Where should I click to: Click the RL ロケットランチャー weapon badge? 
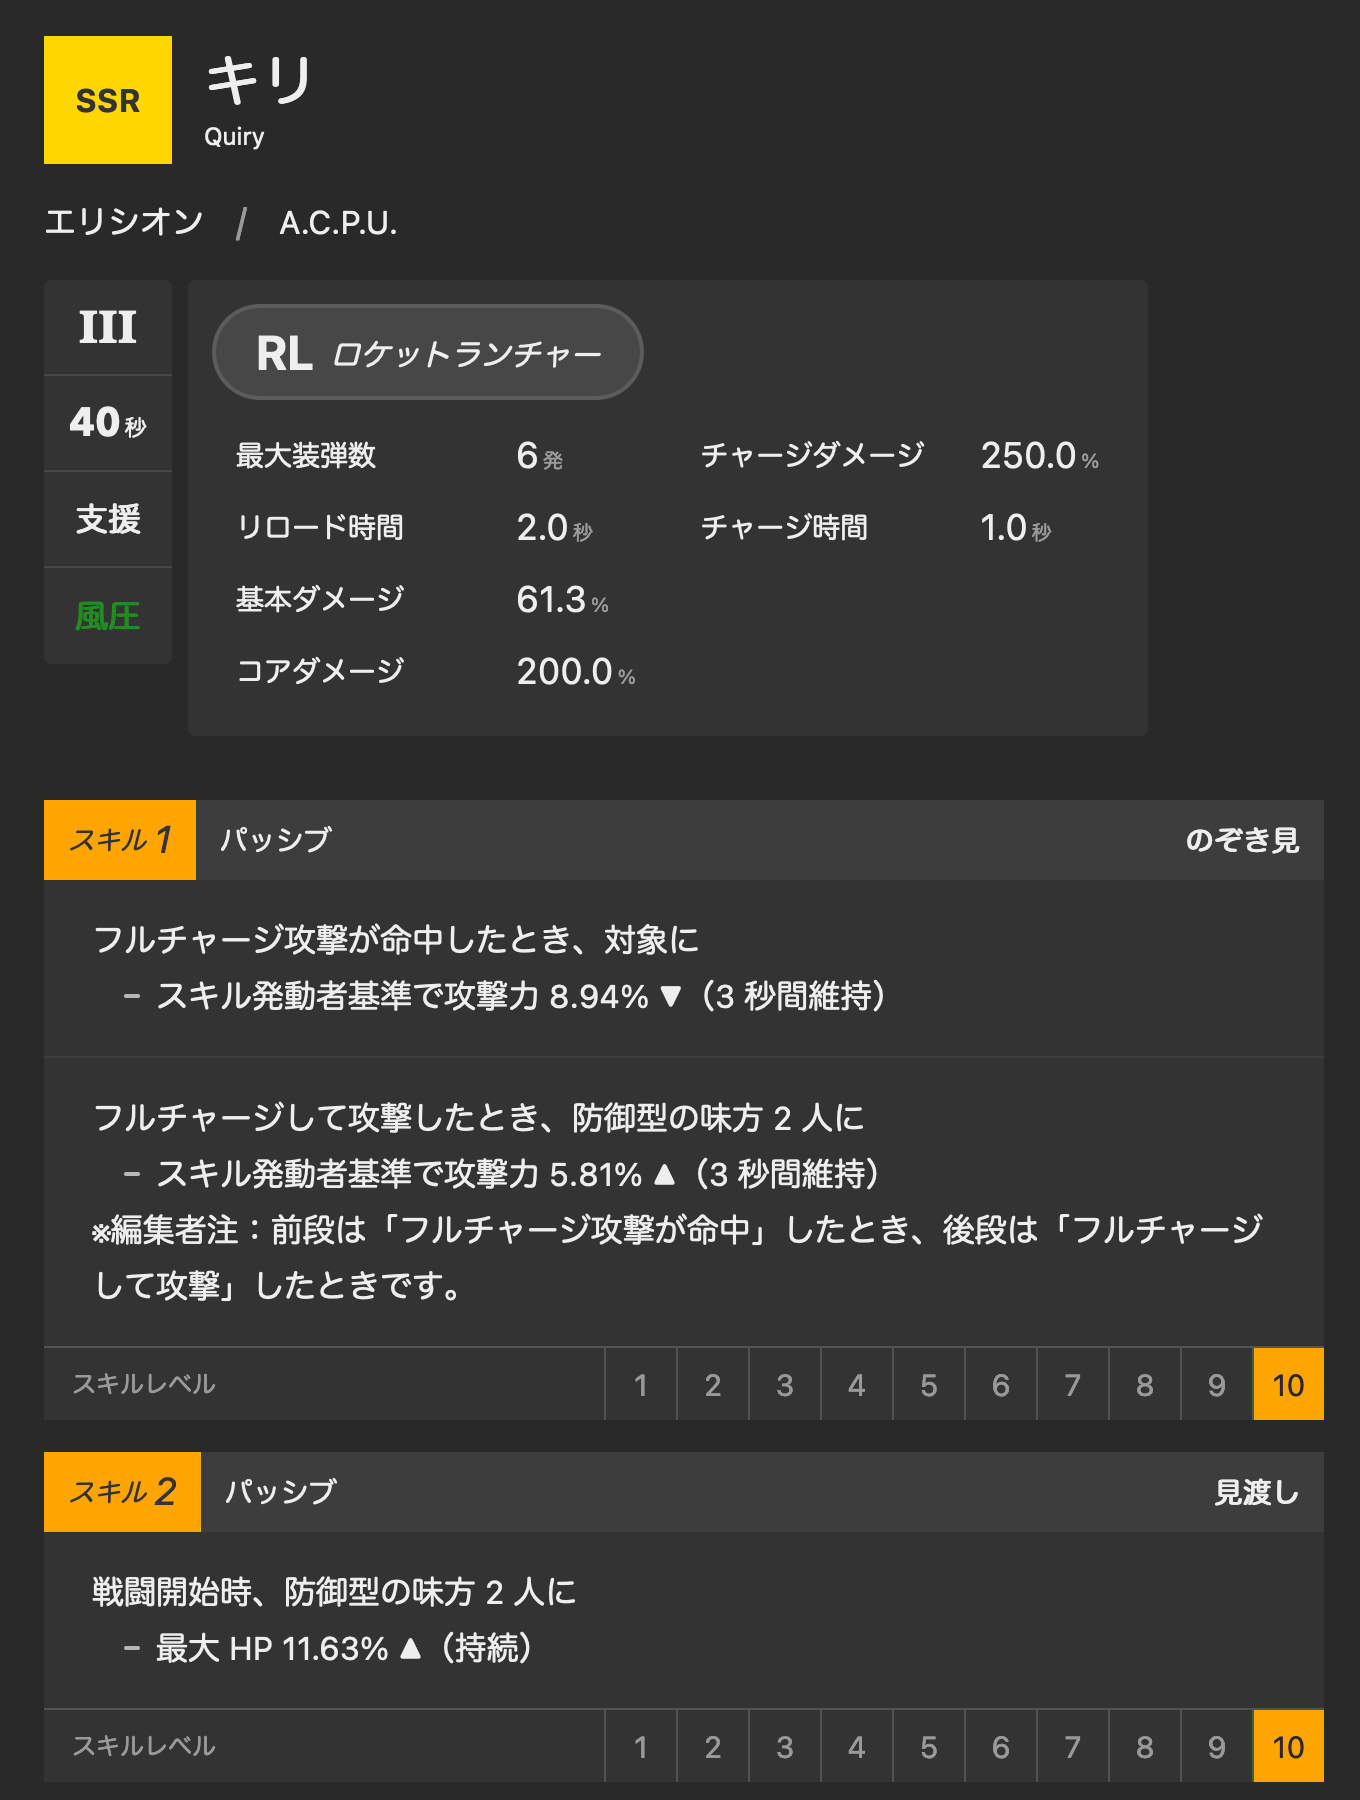point(428,353)
